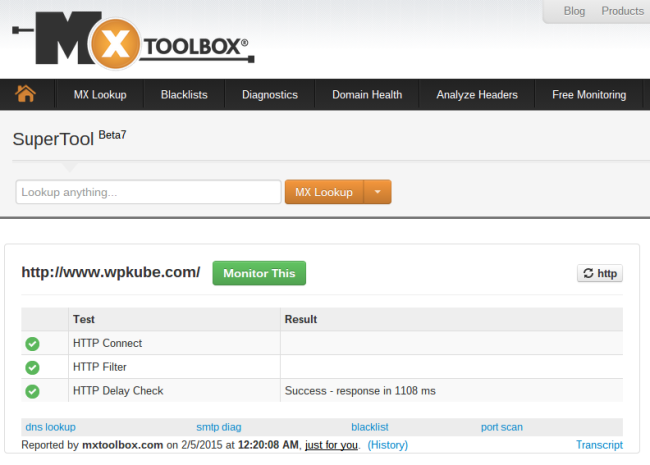Click the mxtoolbox.com reporter text
This screenshot has height=465, width=650.
122,445
